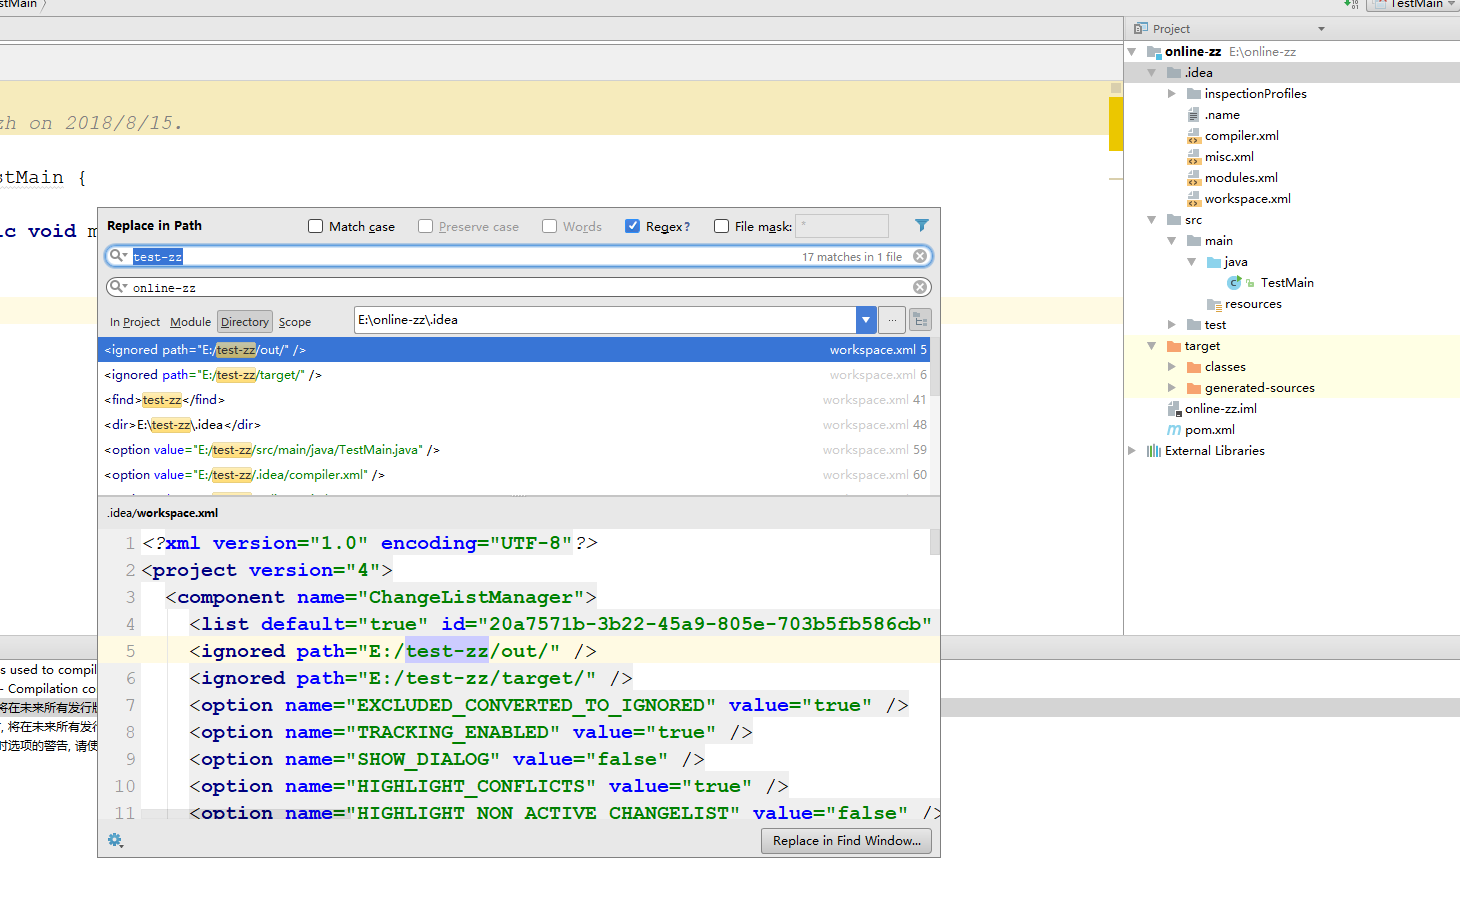Collapse online-zz project root node
This screenshot has width=1460, height=899.
pyautogui.click(x=1132, y=52)
